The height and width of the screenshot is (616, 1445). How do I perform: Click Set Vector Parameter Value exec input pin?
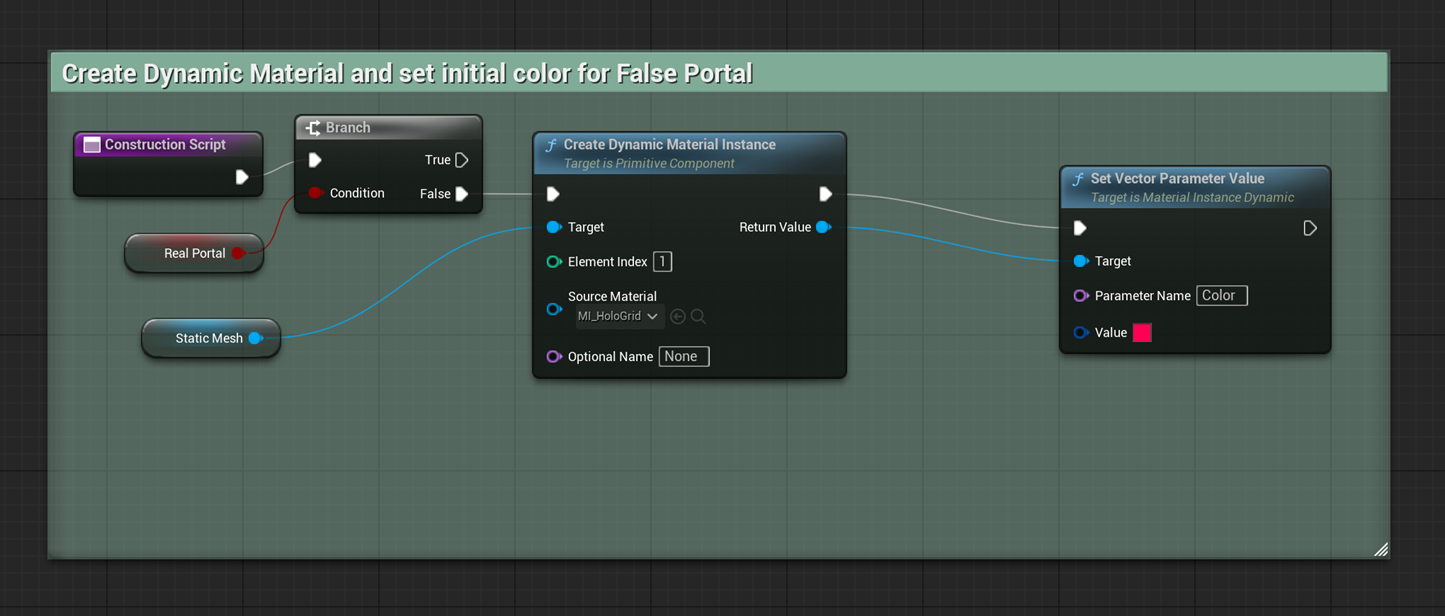tap(1080, 228)
